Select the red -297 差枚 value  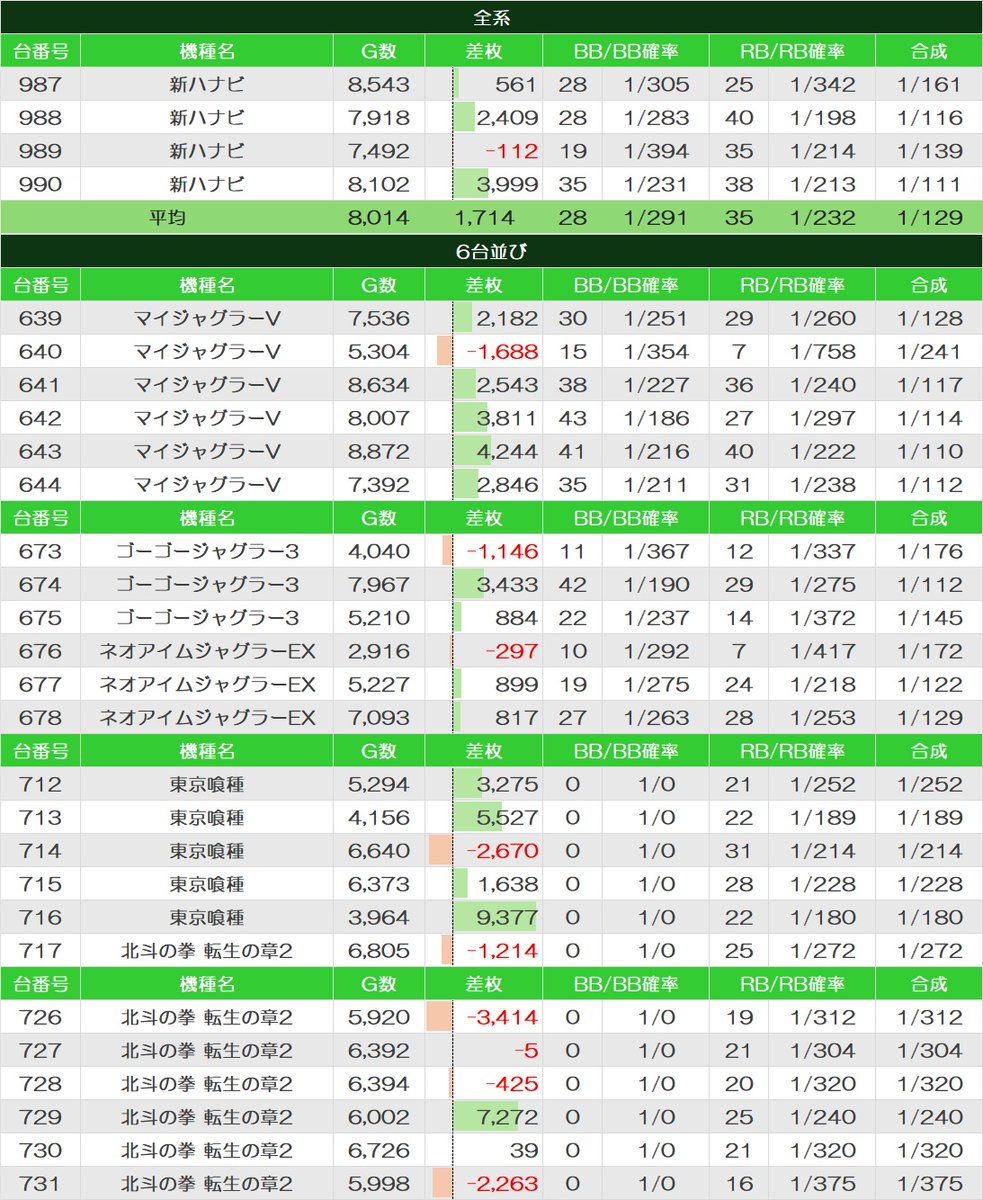[x=511, y=651]
